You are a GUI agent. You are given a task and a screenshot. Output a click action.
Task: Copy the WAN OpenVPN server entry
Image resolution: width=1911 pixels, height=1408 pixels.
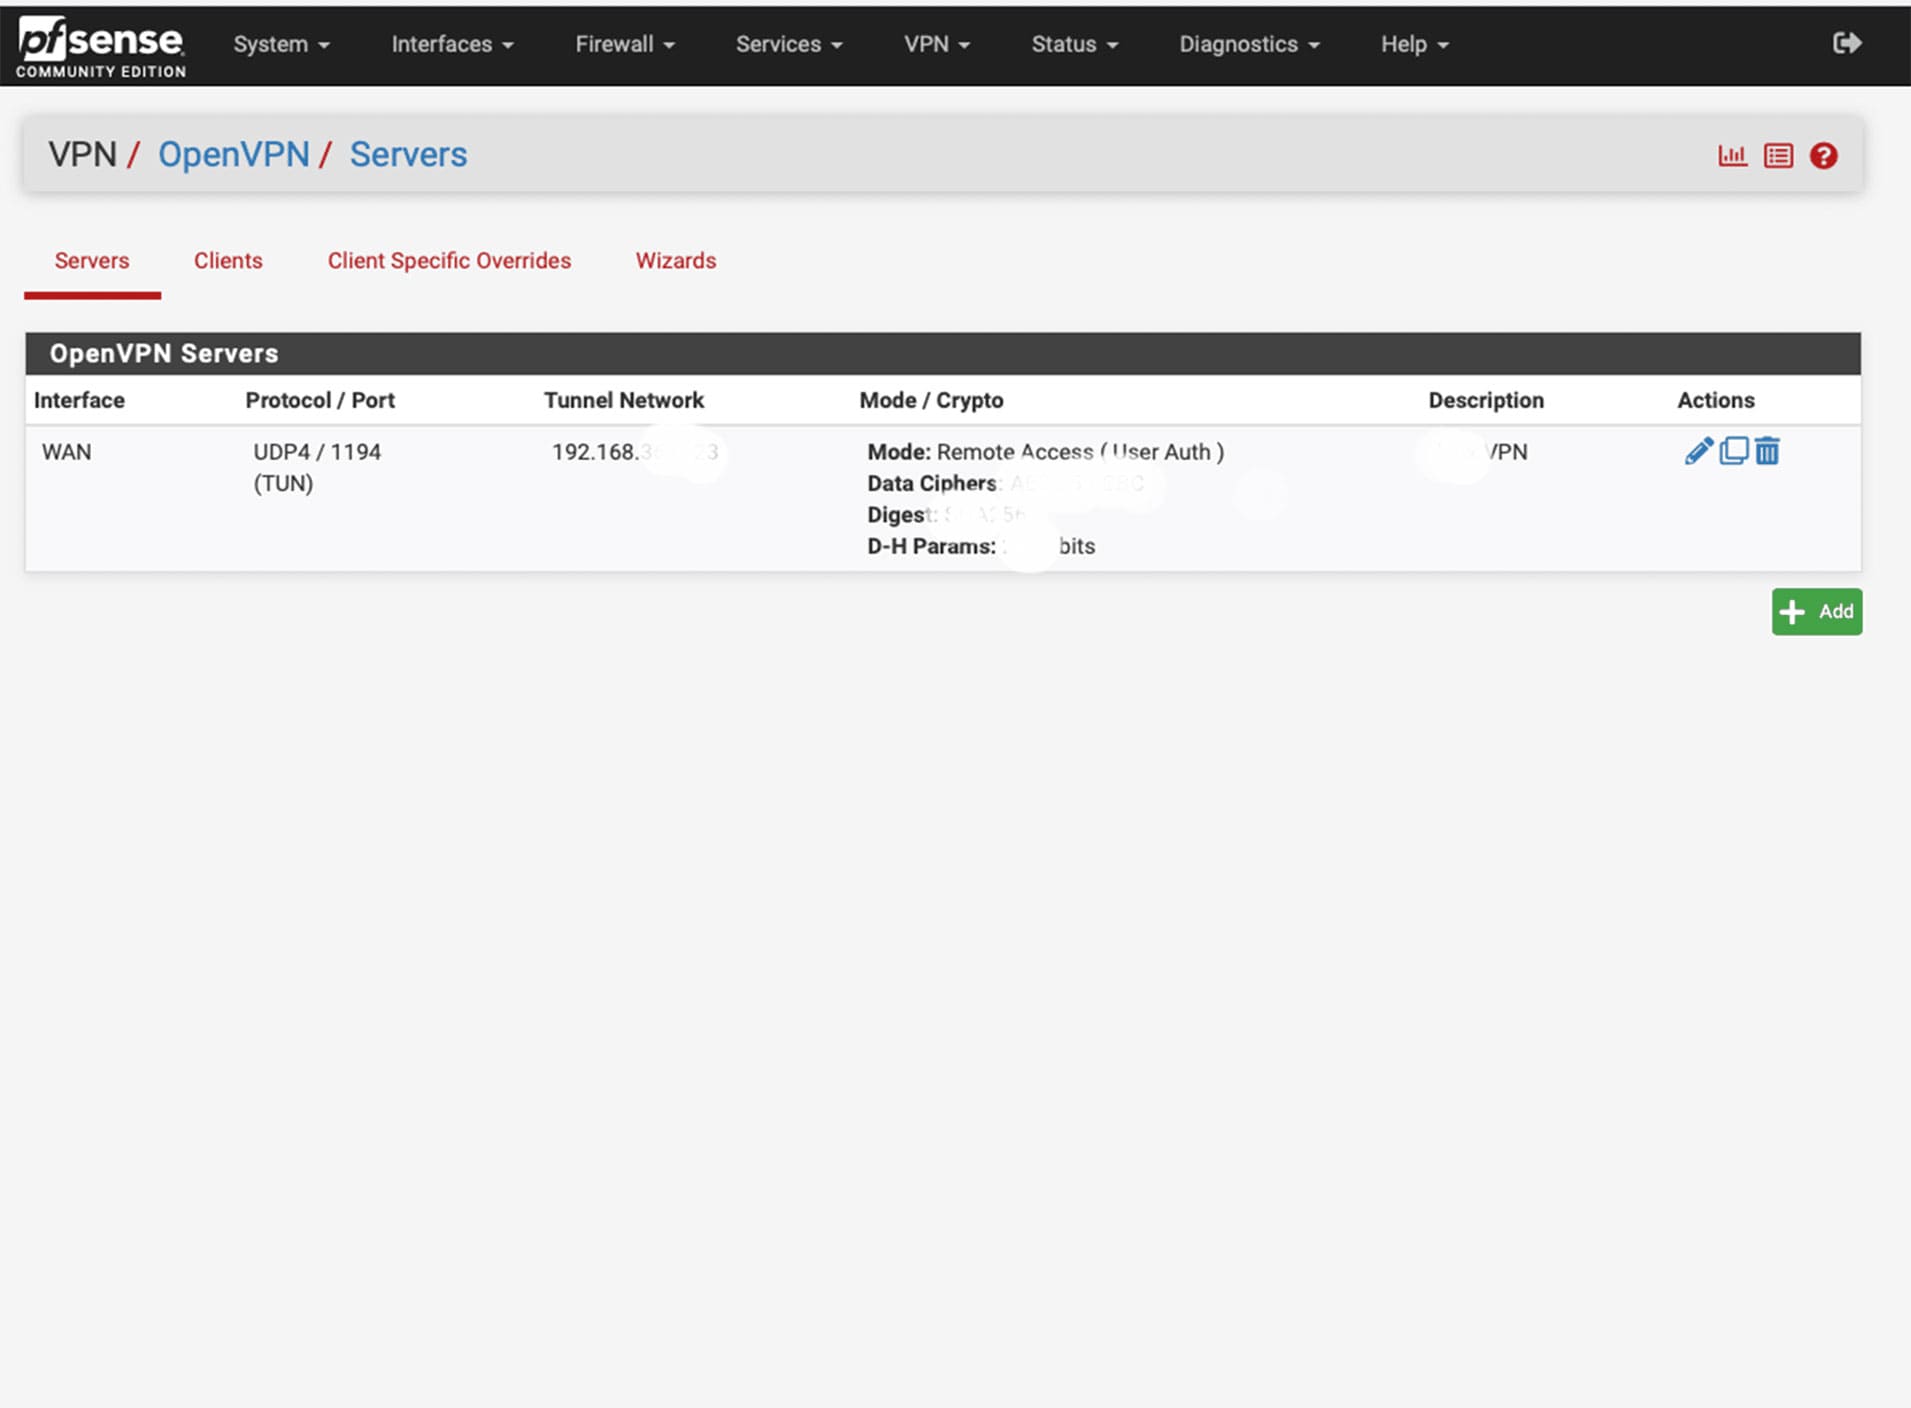1733,451
